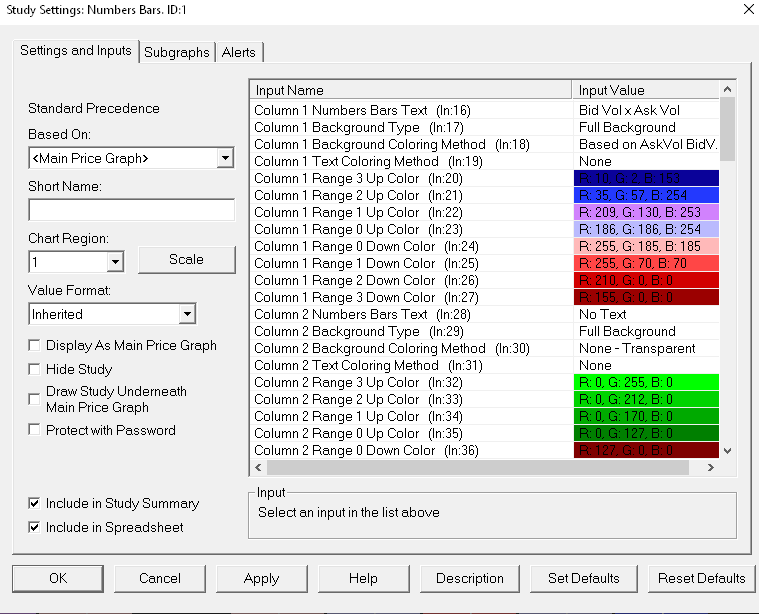Select Column 1 Range 3 Up Color swatch

646,178
